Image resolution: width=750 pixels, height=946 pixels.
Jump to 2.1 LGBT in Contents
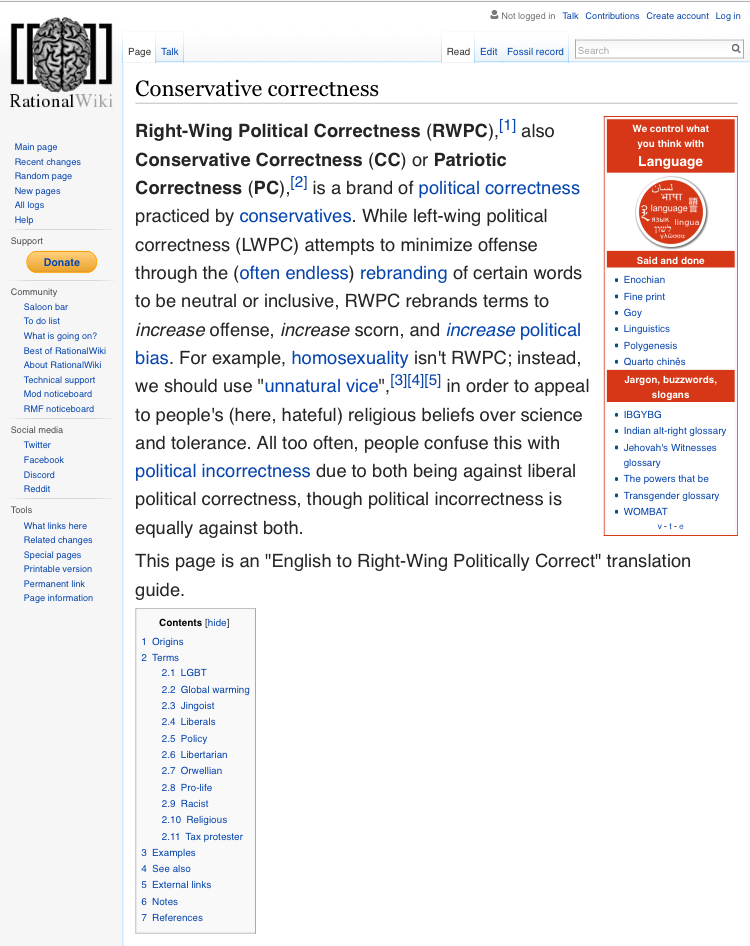coord(184,672)
